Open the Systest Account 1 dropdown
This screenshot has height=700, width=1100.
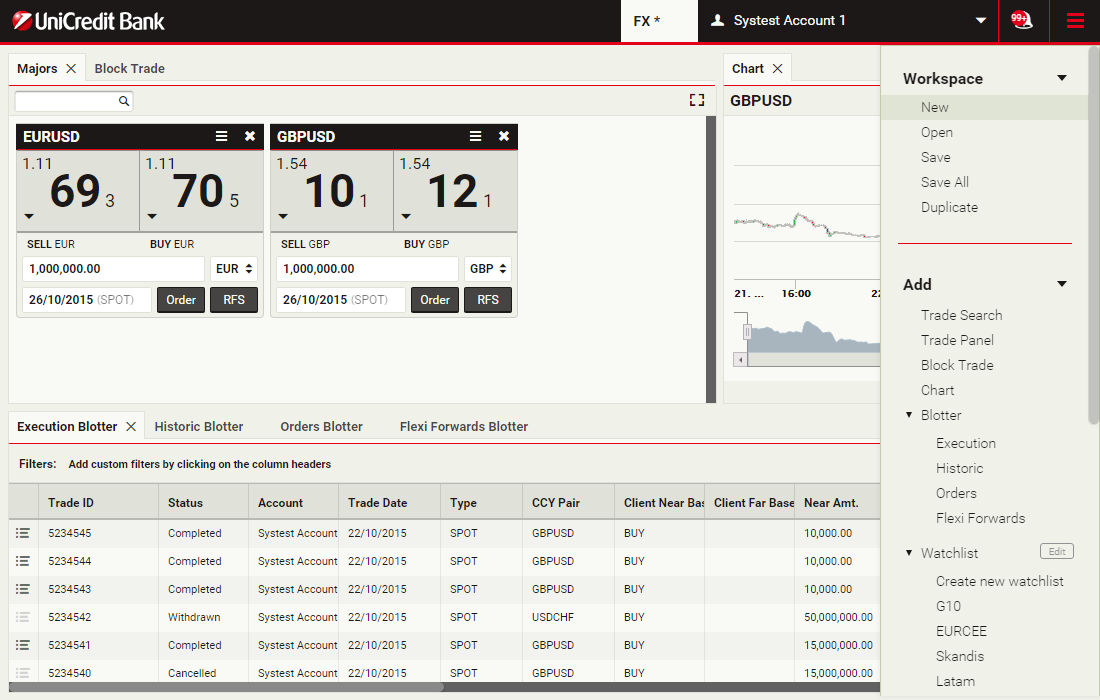pyautogui.click(x=980, y=21)
